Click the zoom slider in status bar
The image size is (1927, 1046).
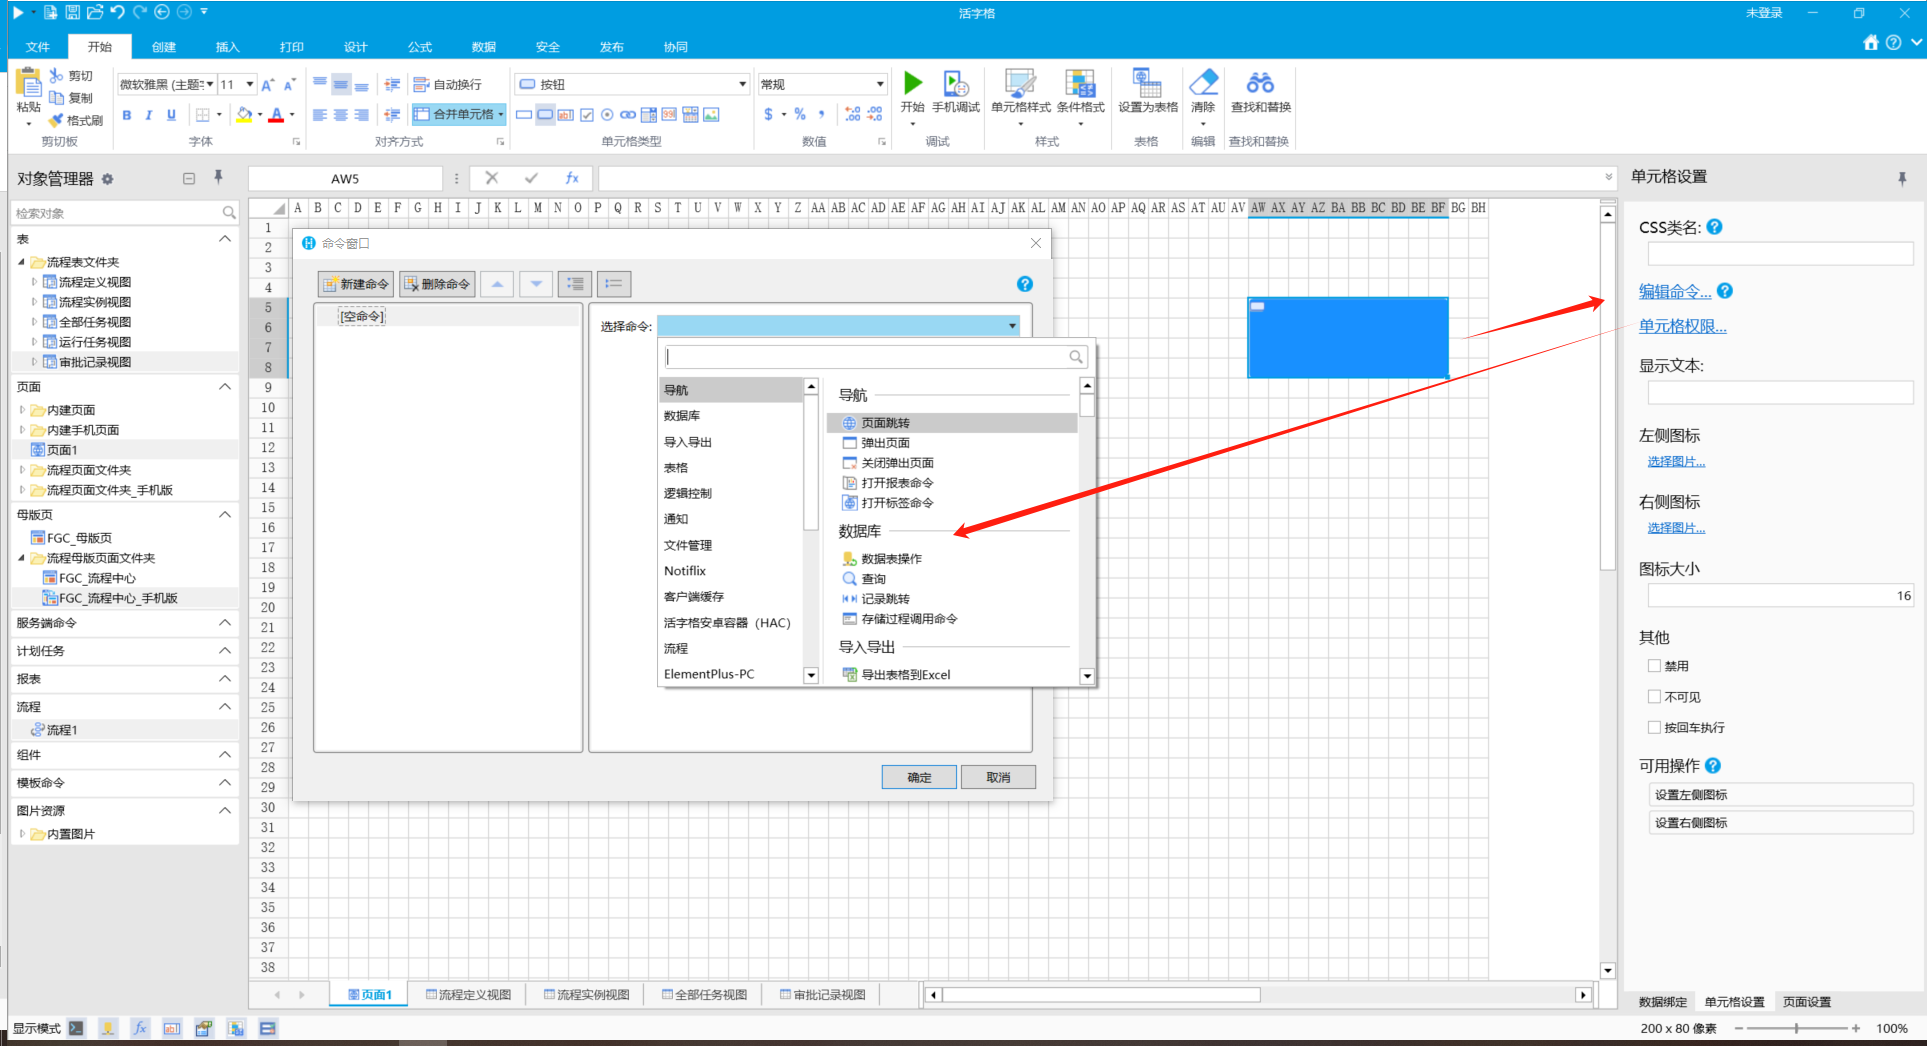[x=1796, y=1028]
